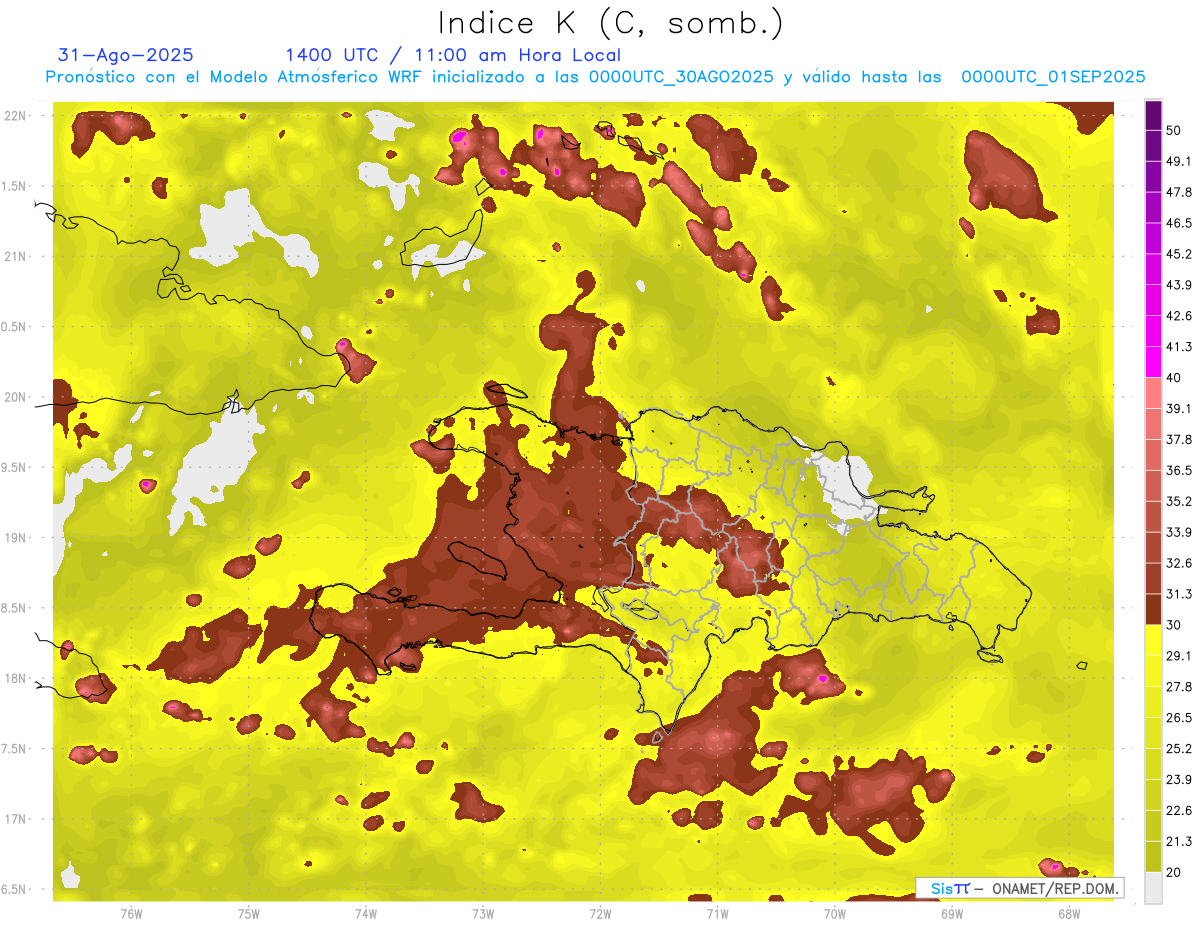1200x927 pixels.
Task: Click the "9.5N" latitude axis label
Action: (15, 467)
